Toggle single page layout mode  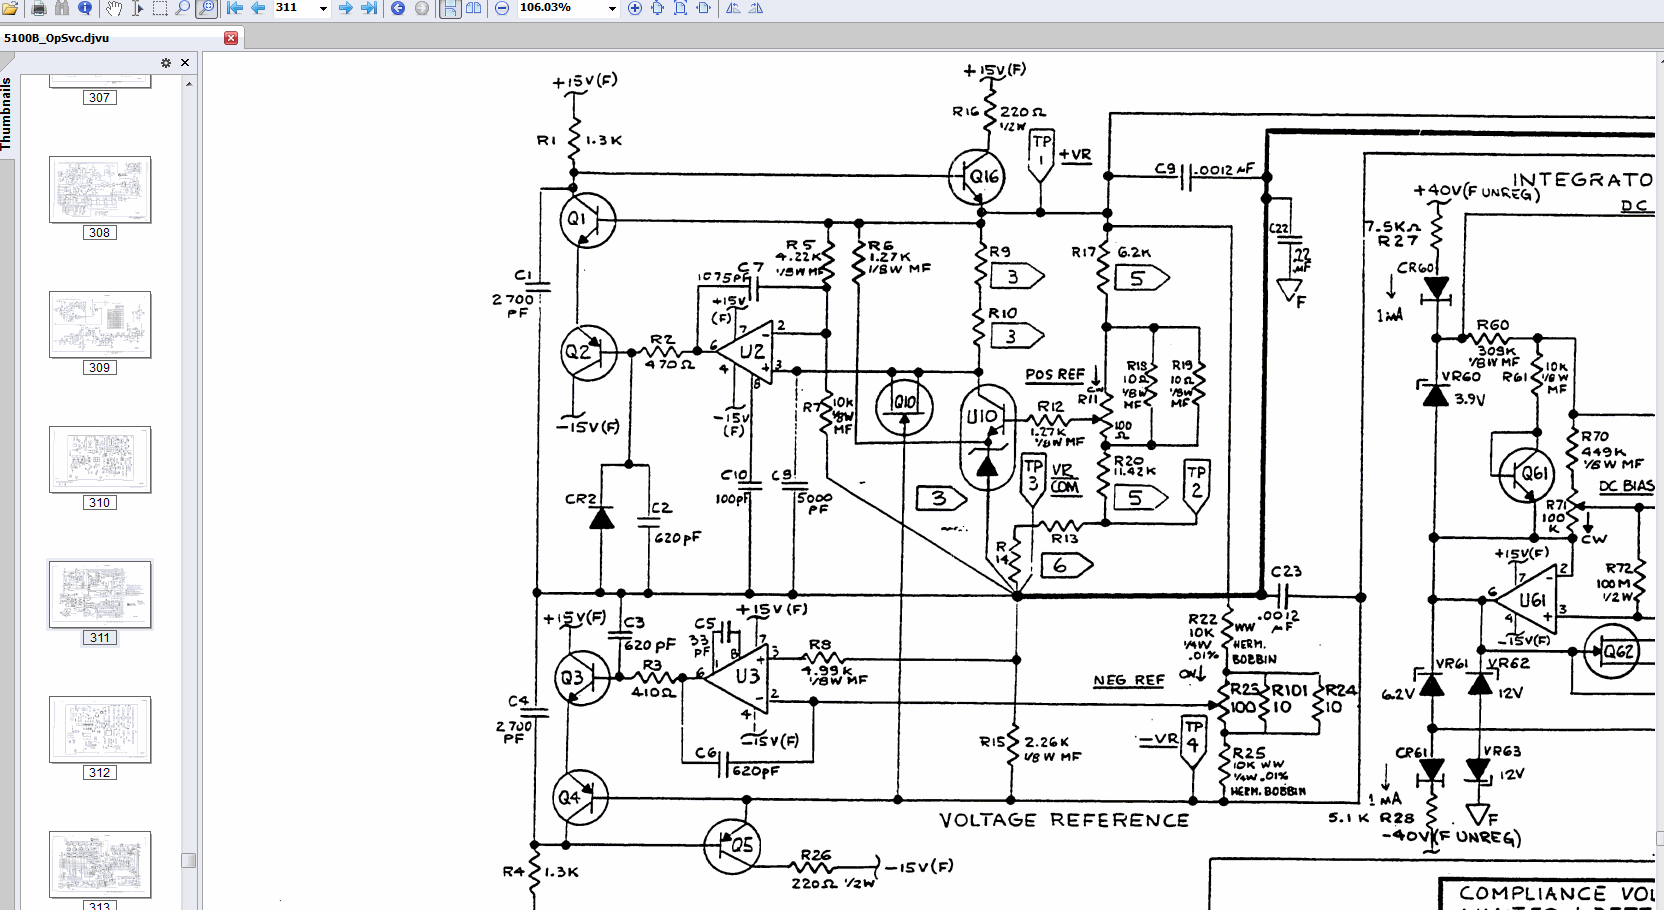click(450, 8)
